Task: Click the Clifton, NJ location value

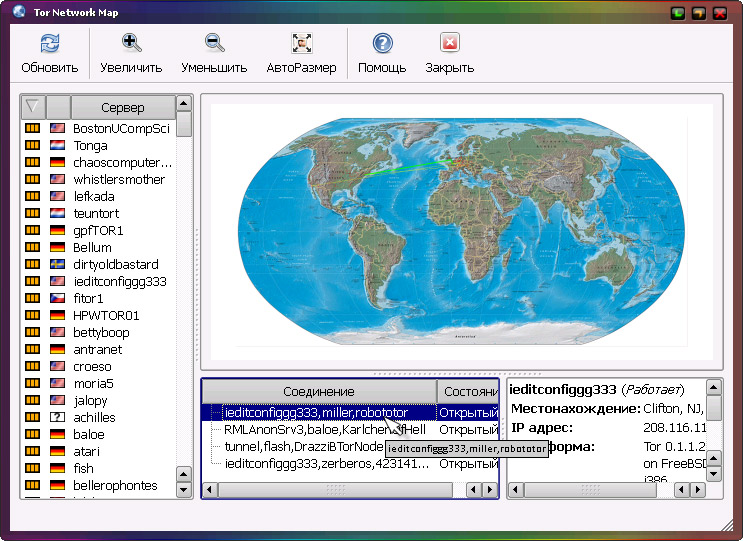Action: point(673,409)
